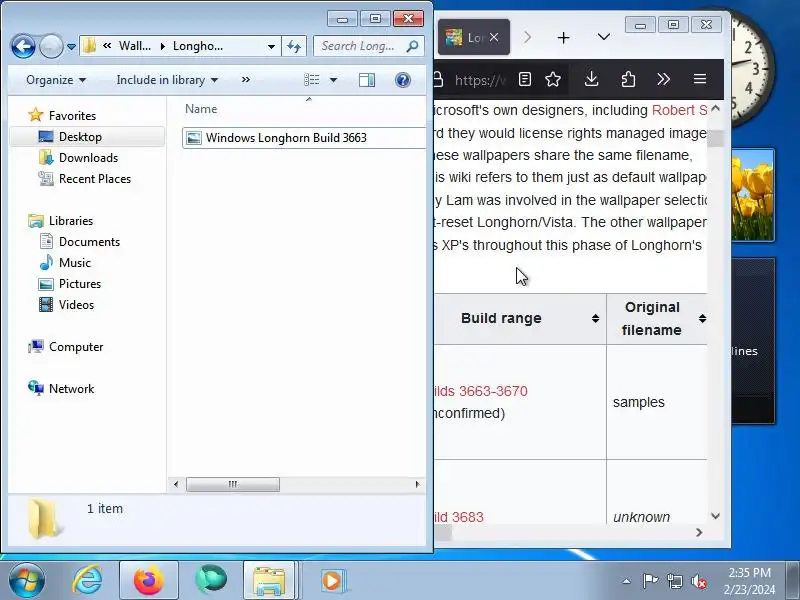Toggle Reader View icon in Firefox
Image resolution: width=800 pixels, height=600 pixels.
[524, 79]
